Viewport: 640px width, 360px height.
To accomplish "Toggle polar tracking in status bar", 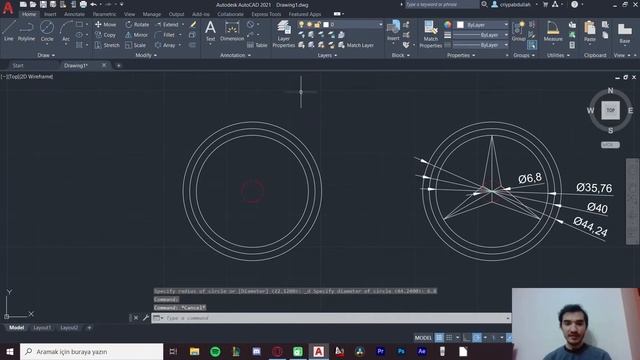I will coord(477,338).
